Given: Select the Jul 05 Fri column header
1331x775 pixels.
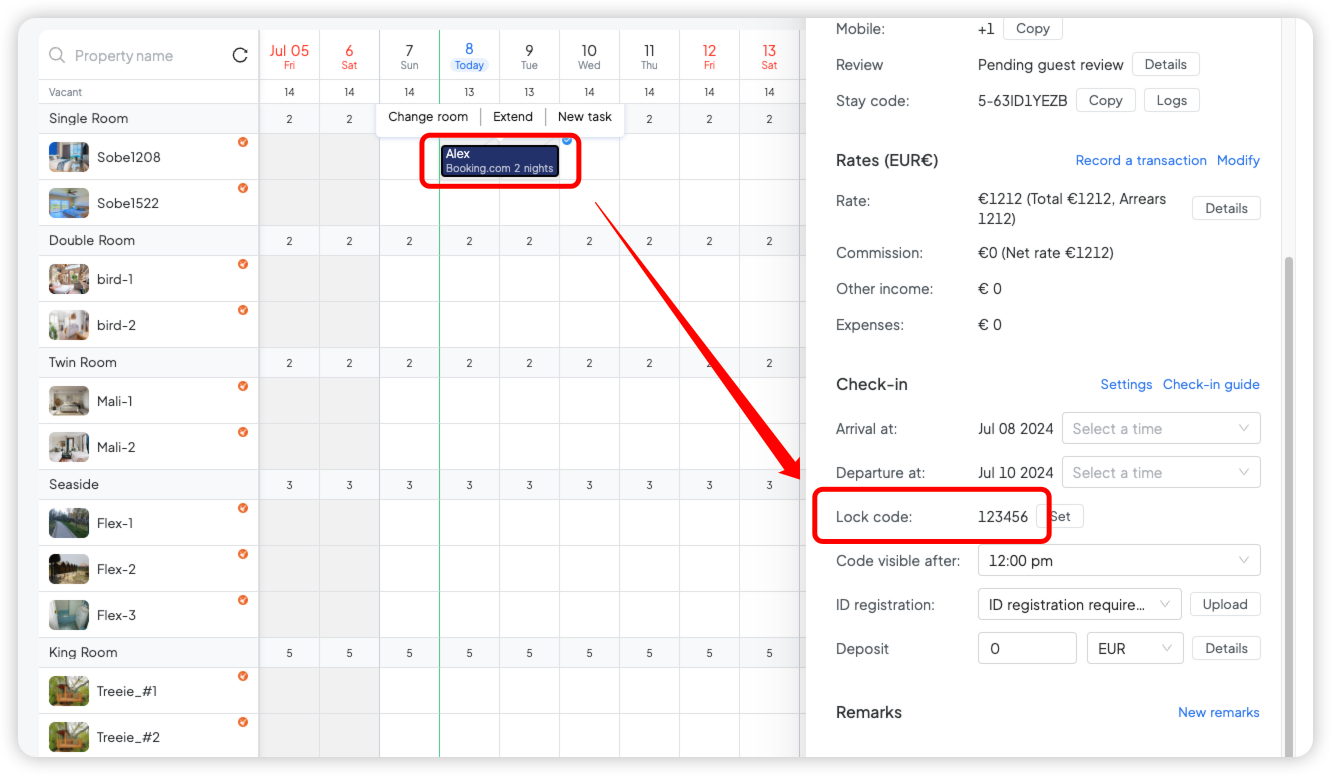Looking at the screenshot, I should point(289,56).
